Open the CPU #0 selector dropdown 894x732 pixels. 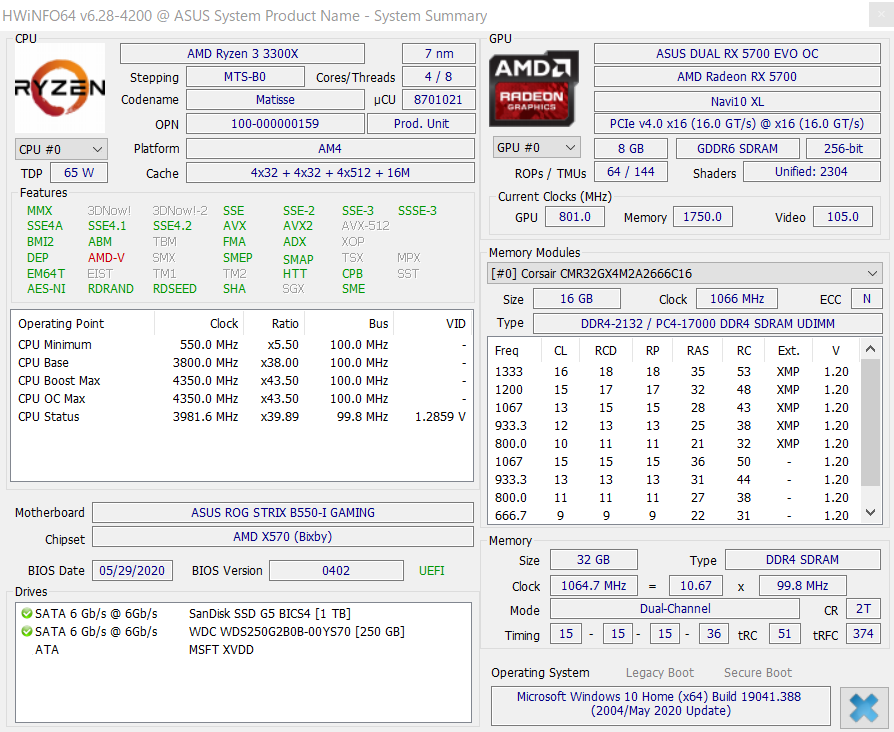(x=61, y=149)
